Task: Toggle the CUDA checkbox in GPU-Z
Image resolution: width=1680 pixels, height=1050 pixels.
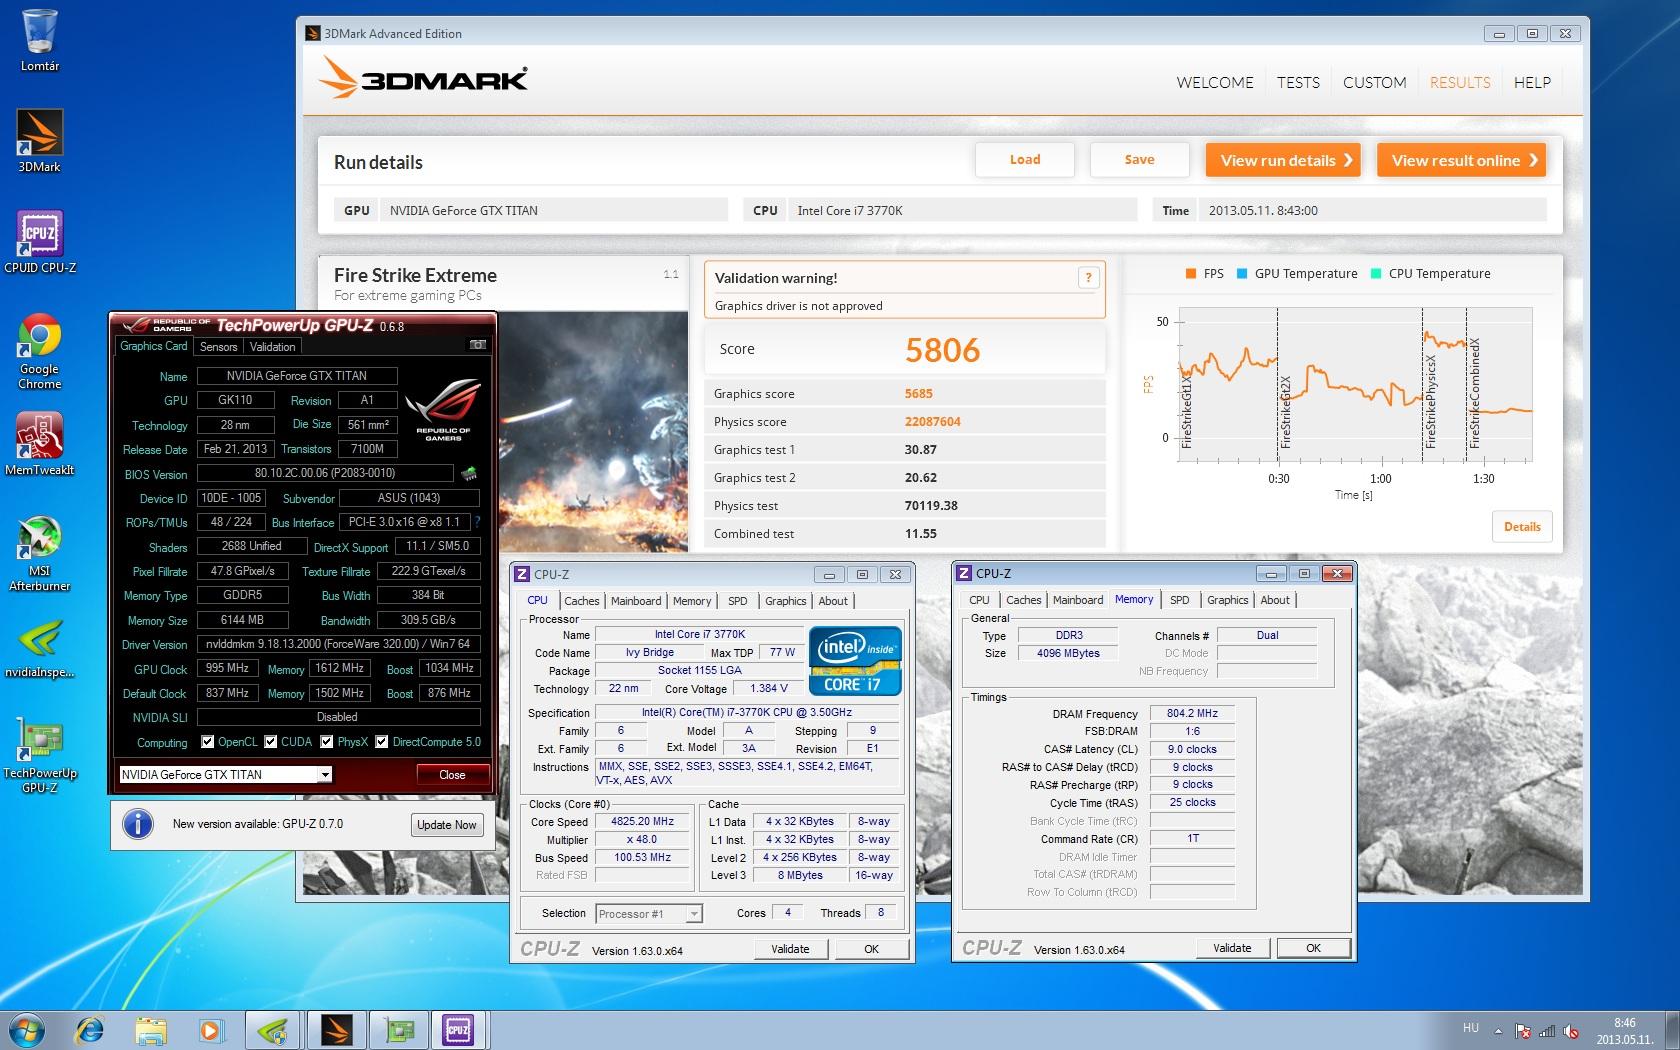Action: (x=270, y=742)
